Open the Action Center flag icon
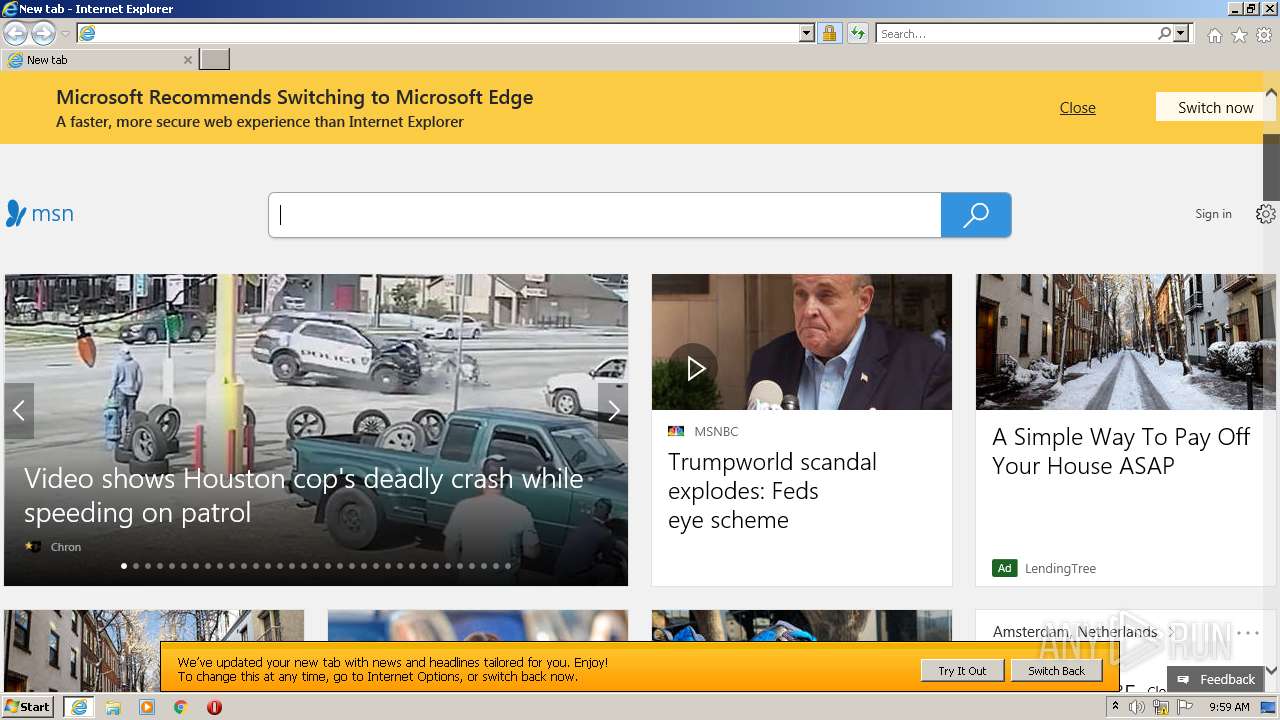 [1185, 707]
